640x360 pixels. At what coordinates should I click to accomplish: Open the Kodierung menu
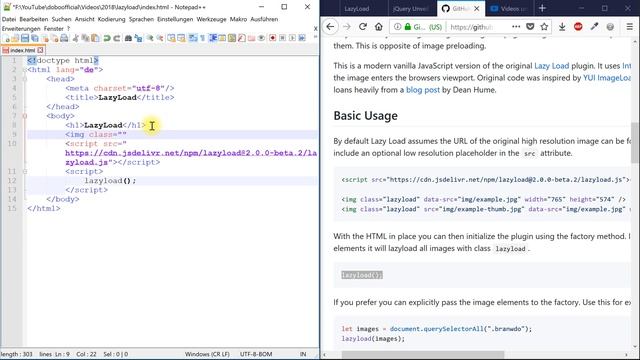(x=111, y=19)
